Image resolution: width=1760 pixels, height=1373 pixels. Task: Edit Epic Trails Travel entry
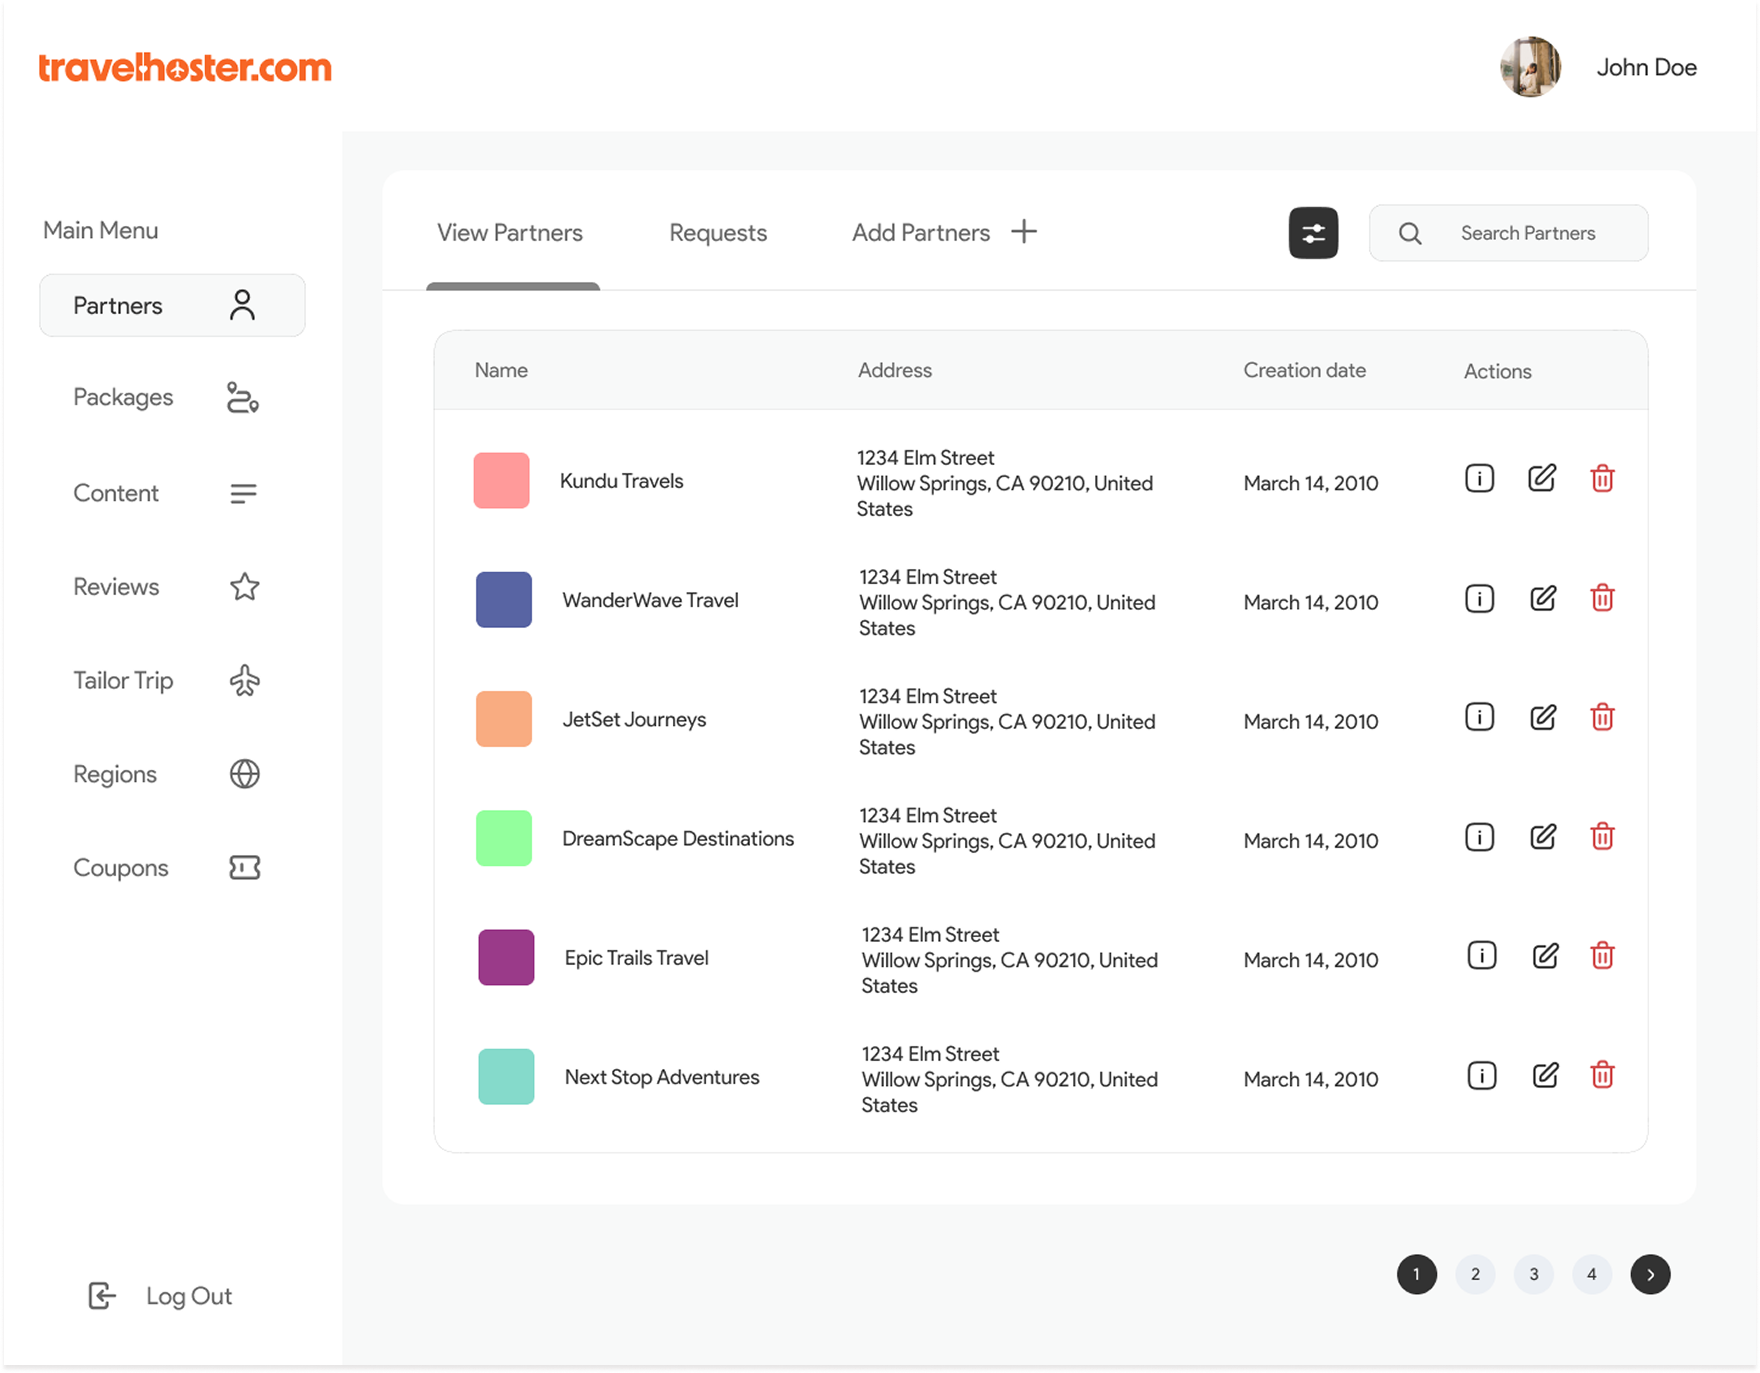pos(1545,955)
